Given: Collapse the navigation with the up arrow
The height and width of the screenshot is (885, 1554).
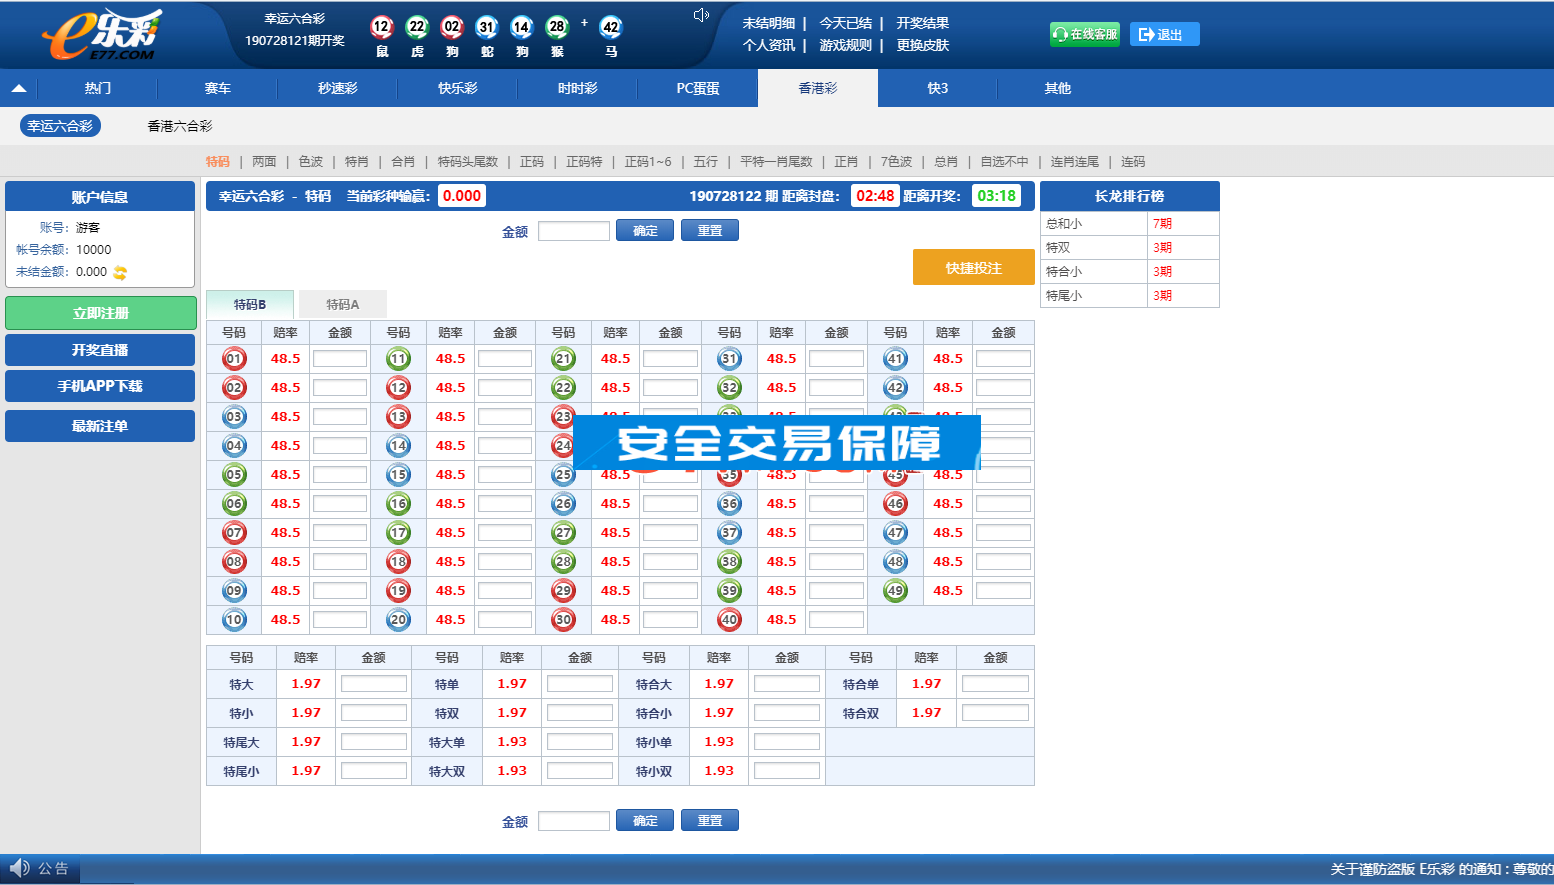Looking at the screenshot, I should (x=19, y=88).
